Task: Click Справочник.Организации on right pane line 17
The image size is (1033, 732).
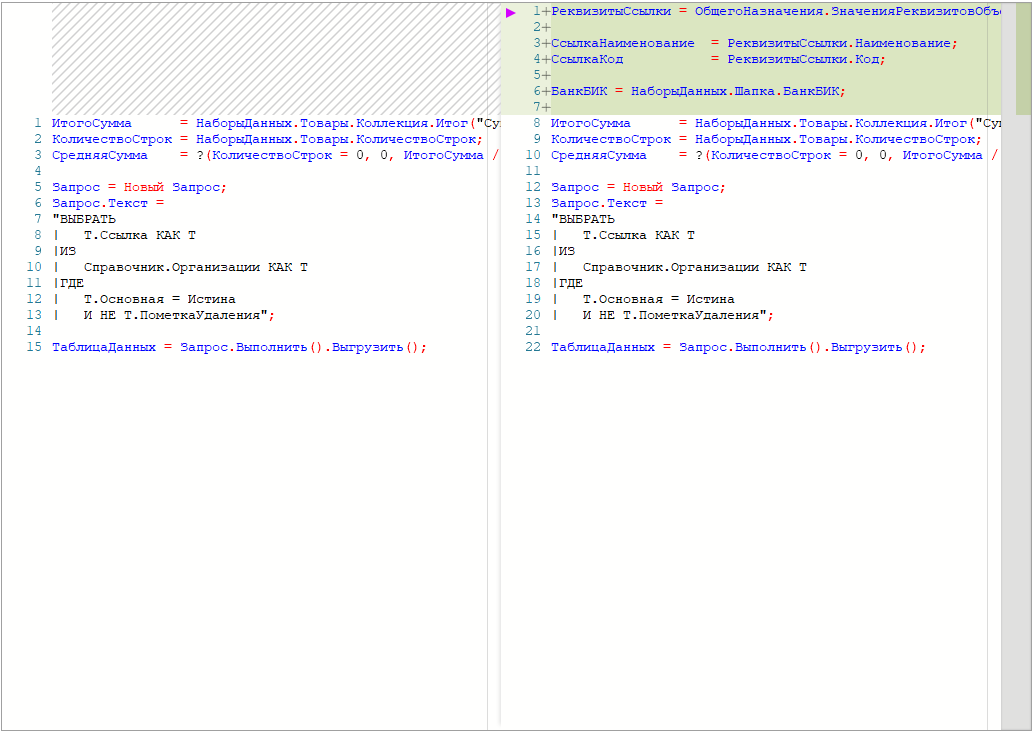Action: coord(670,267)
